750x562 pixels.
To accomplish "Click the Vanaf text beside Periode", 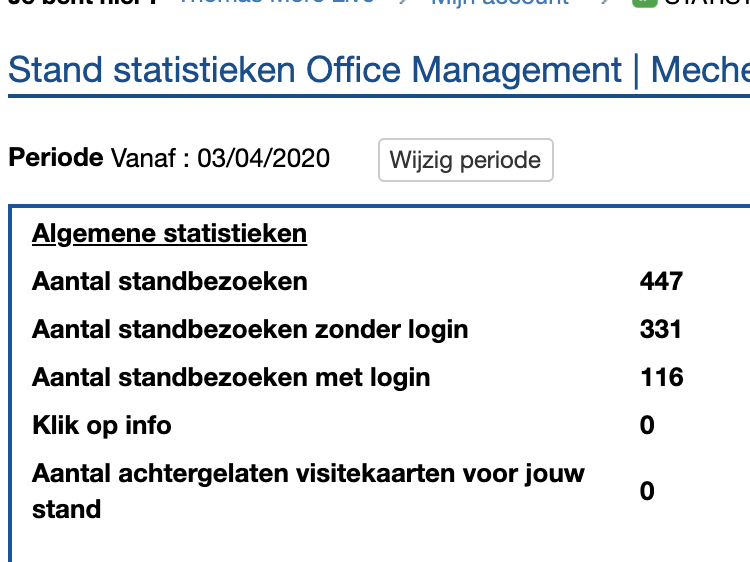I will tap(146, 158).
